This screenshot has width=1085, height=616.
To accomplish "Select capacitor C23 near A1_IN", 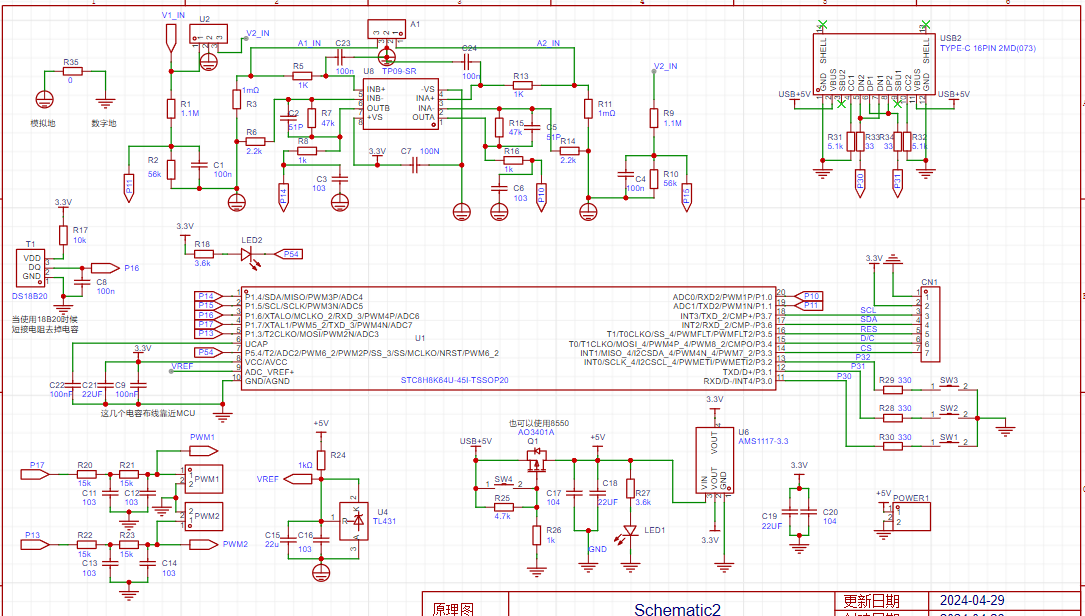I will click(340, 56).
